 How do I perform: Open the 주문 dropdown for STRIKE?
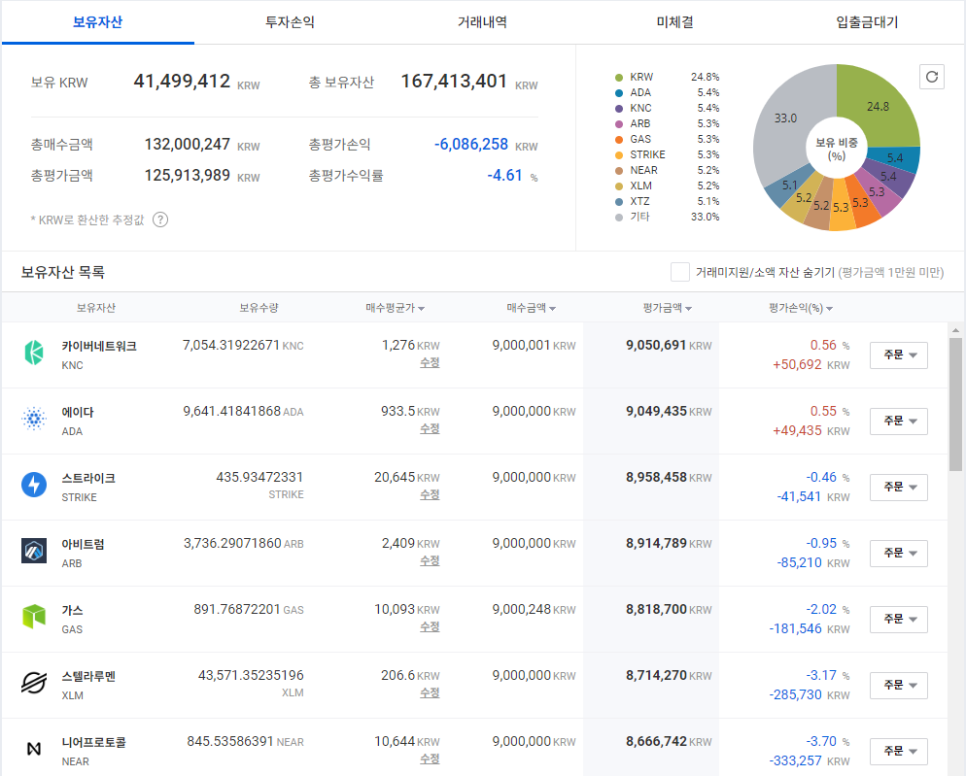coord(899,487)
